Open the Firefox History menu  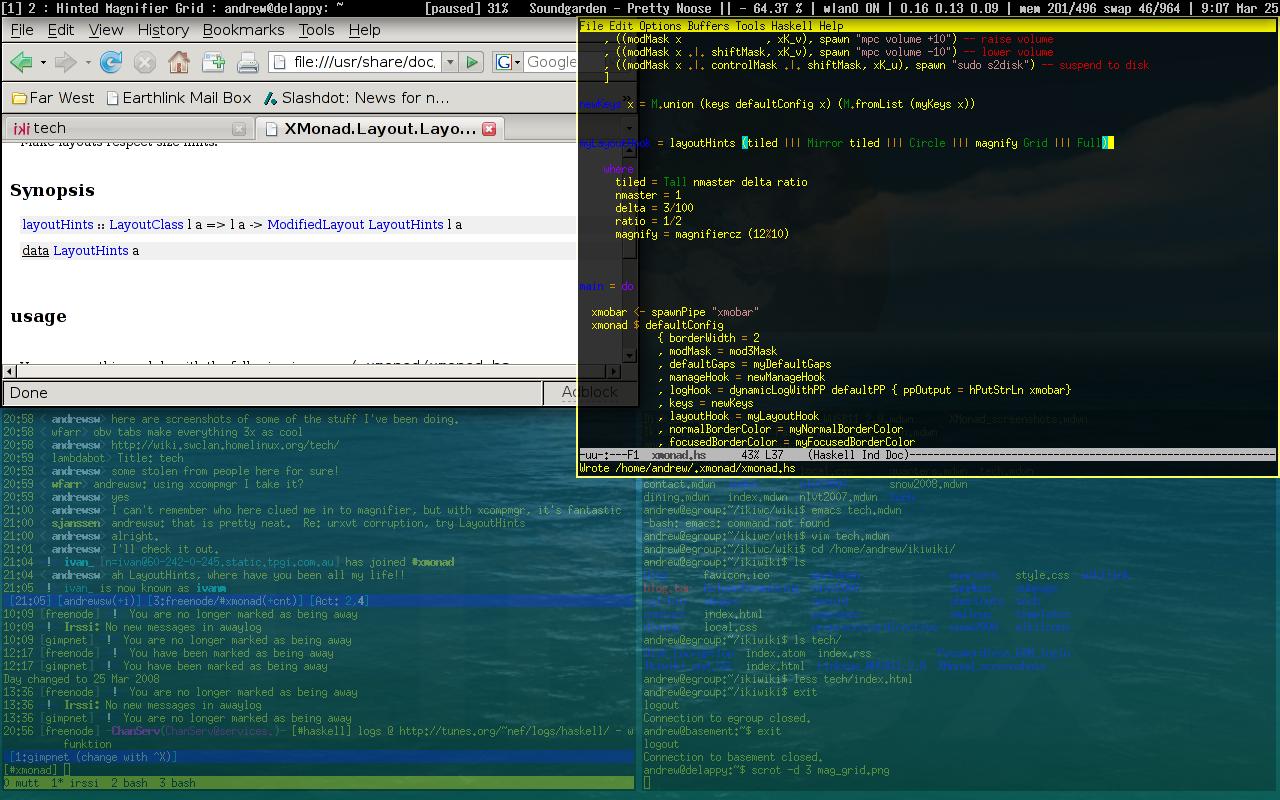click(163, 30)
